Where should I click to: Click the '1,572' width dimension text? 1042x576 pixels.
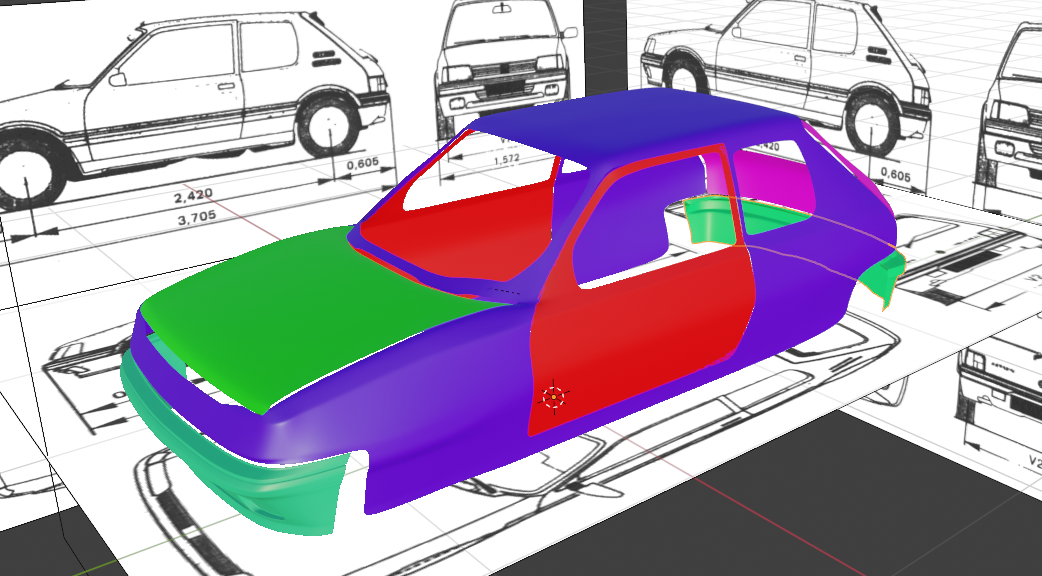tap(507, 160)
